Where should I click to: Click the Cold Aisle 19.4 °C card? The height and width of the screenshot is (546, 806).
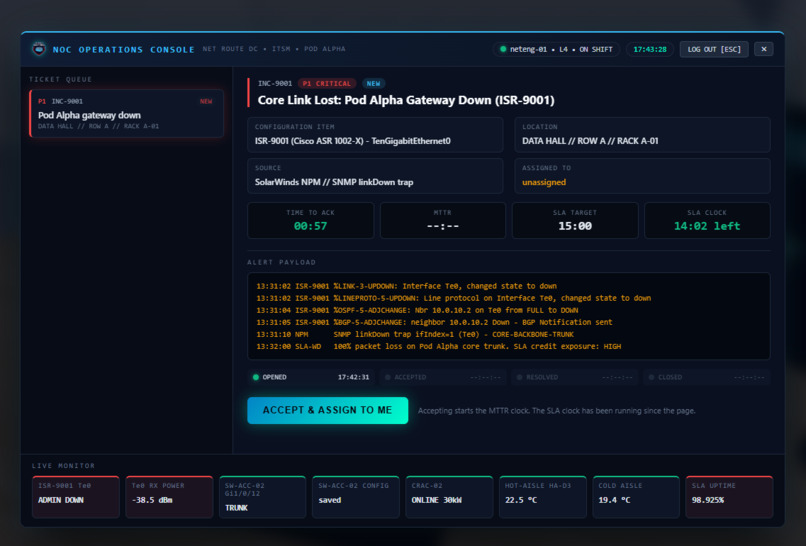(x=636, y=497)
